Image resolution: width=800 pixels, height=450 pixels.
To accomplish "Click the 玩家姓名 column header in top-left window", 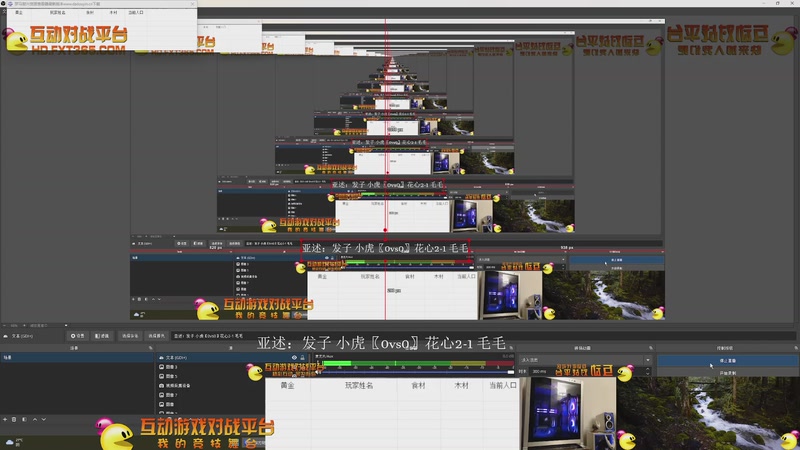I will tap(57, 12).
